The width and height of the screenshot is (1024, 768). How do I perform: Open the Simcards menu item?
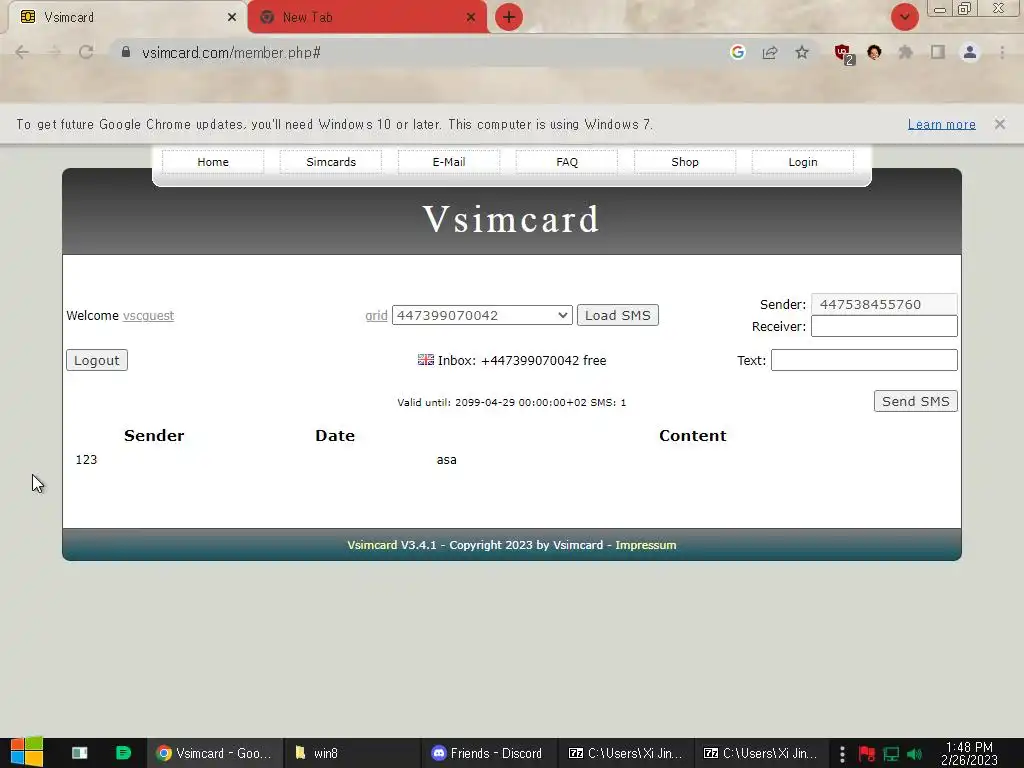331,162
